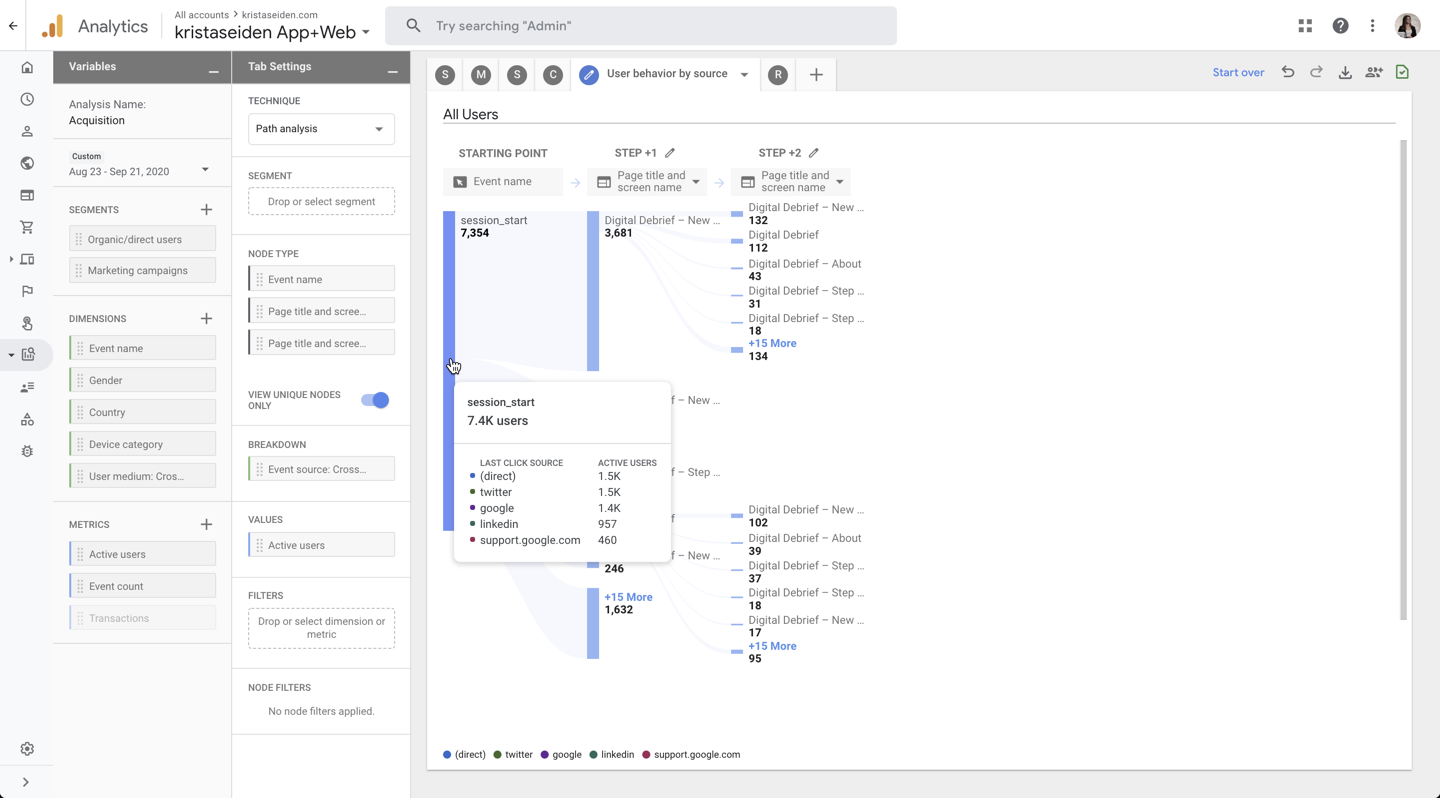The image size is (1440, 798).
Task: Click the Filters drop zone
Action: 321,628
